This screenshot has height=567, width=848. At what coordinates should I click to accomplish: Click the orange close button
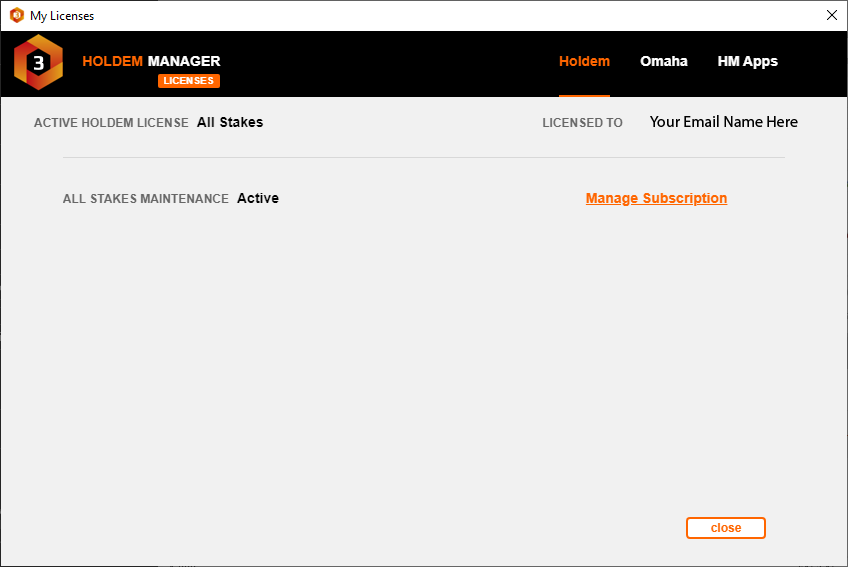tap(726, 528)
